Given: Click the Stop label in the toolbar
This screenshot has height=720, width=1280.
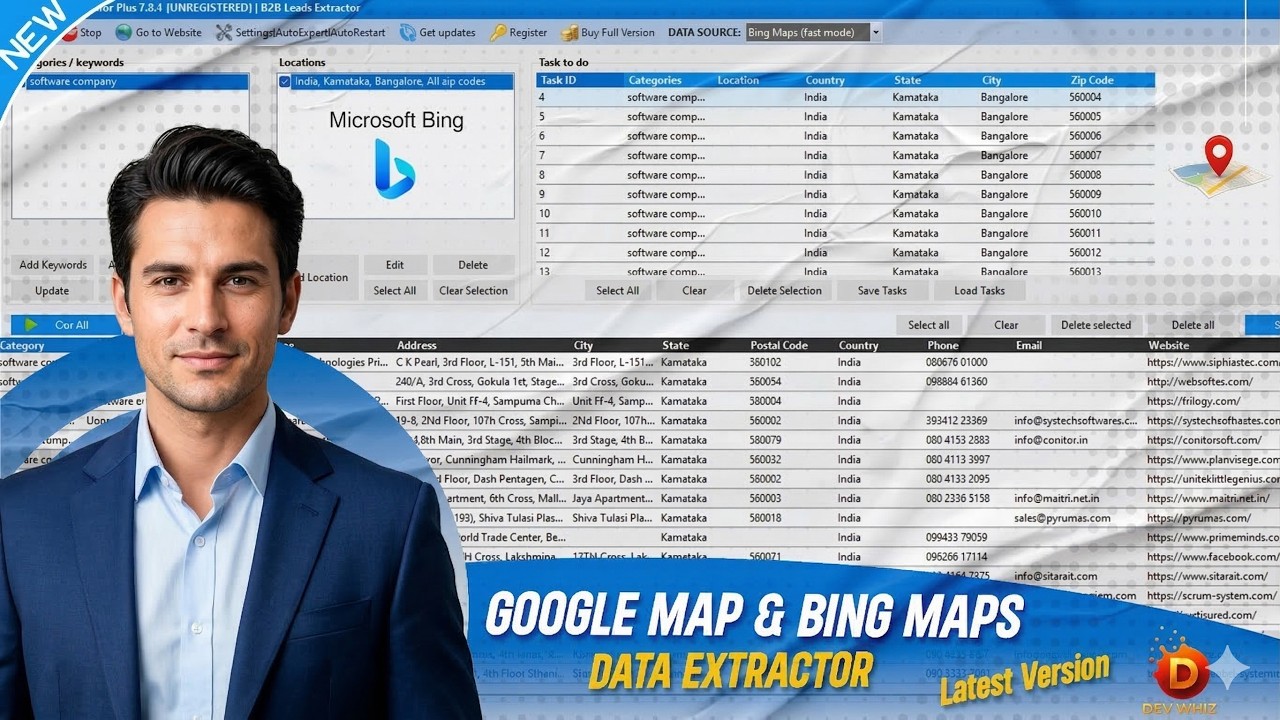Looking at the screenshot, I should pyautogui.click(x=91, y=32).
